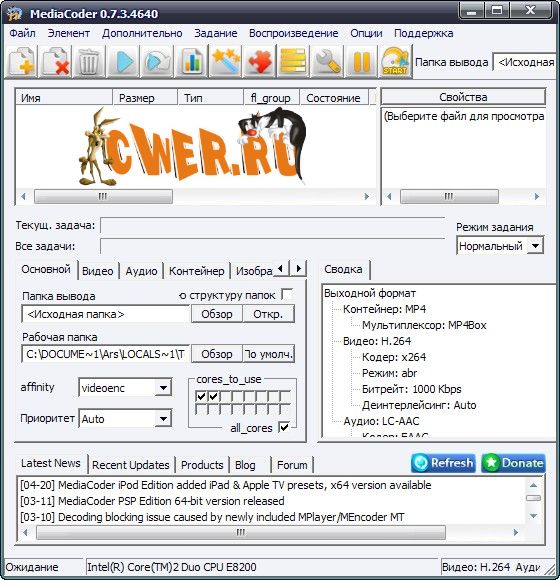Switch to the Аудио tab
The width and height of the screenshot is (560, 580).
click(x=141, y=271)
